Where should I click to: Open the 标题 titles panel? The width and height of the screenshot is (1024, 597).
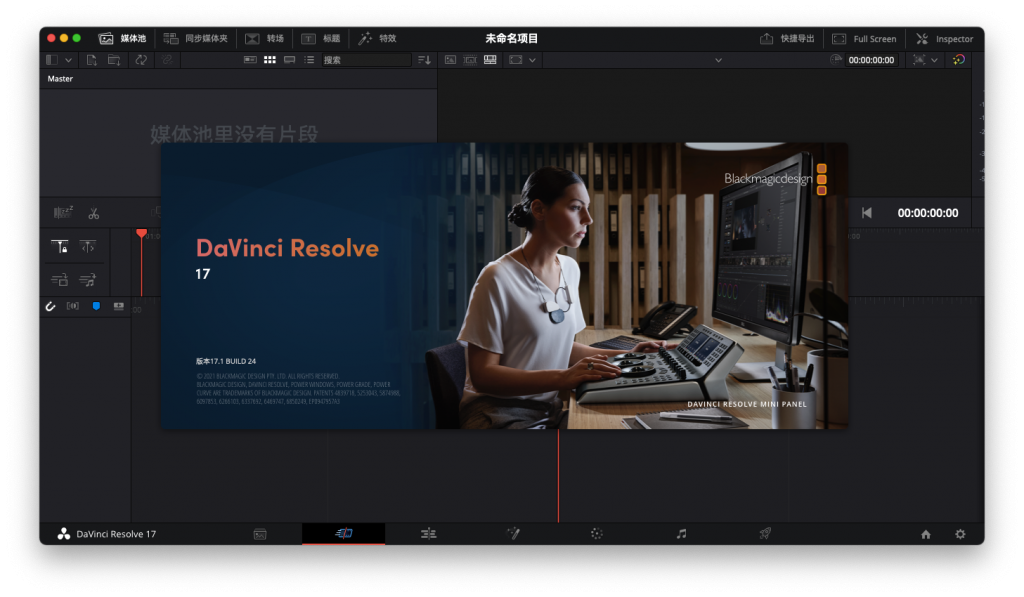[x=321, y=39]
